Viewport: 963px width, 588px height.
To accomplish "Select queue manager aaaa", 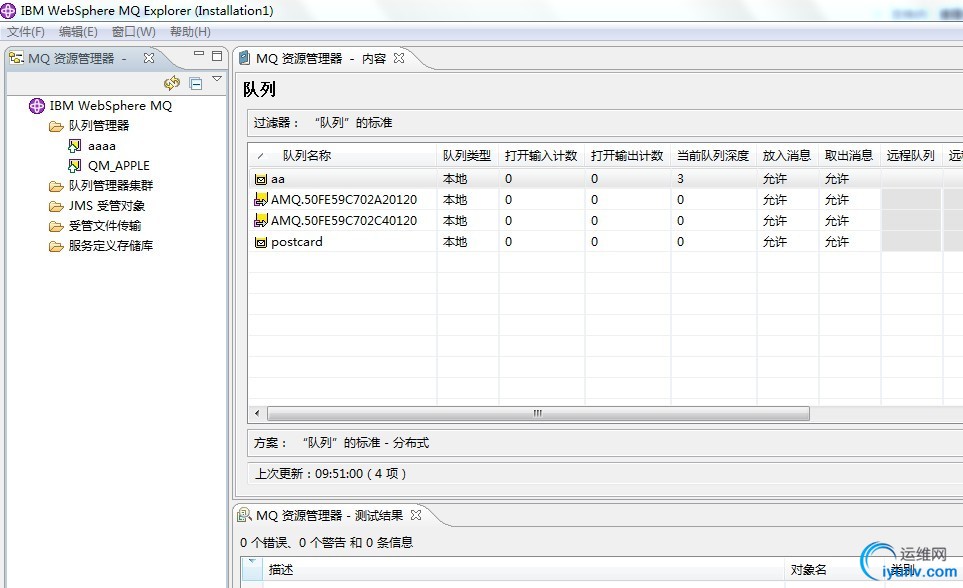I will [x=101, y=146].
